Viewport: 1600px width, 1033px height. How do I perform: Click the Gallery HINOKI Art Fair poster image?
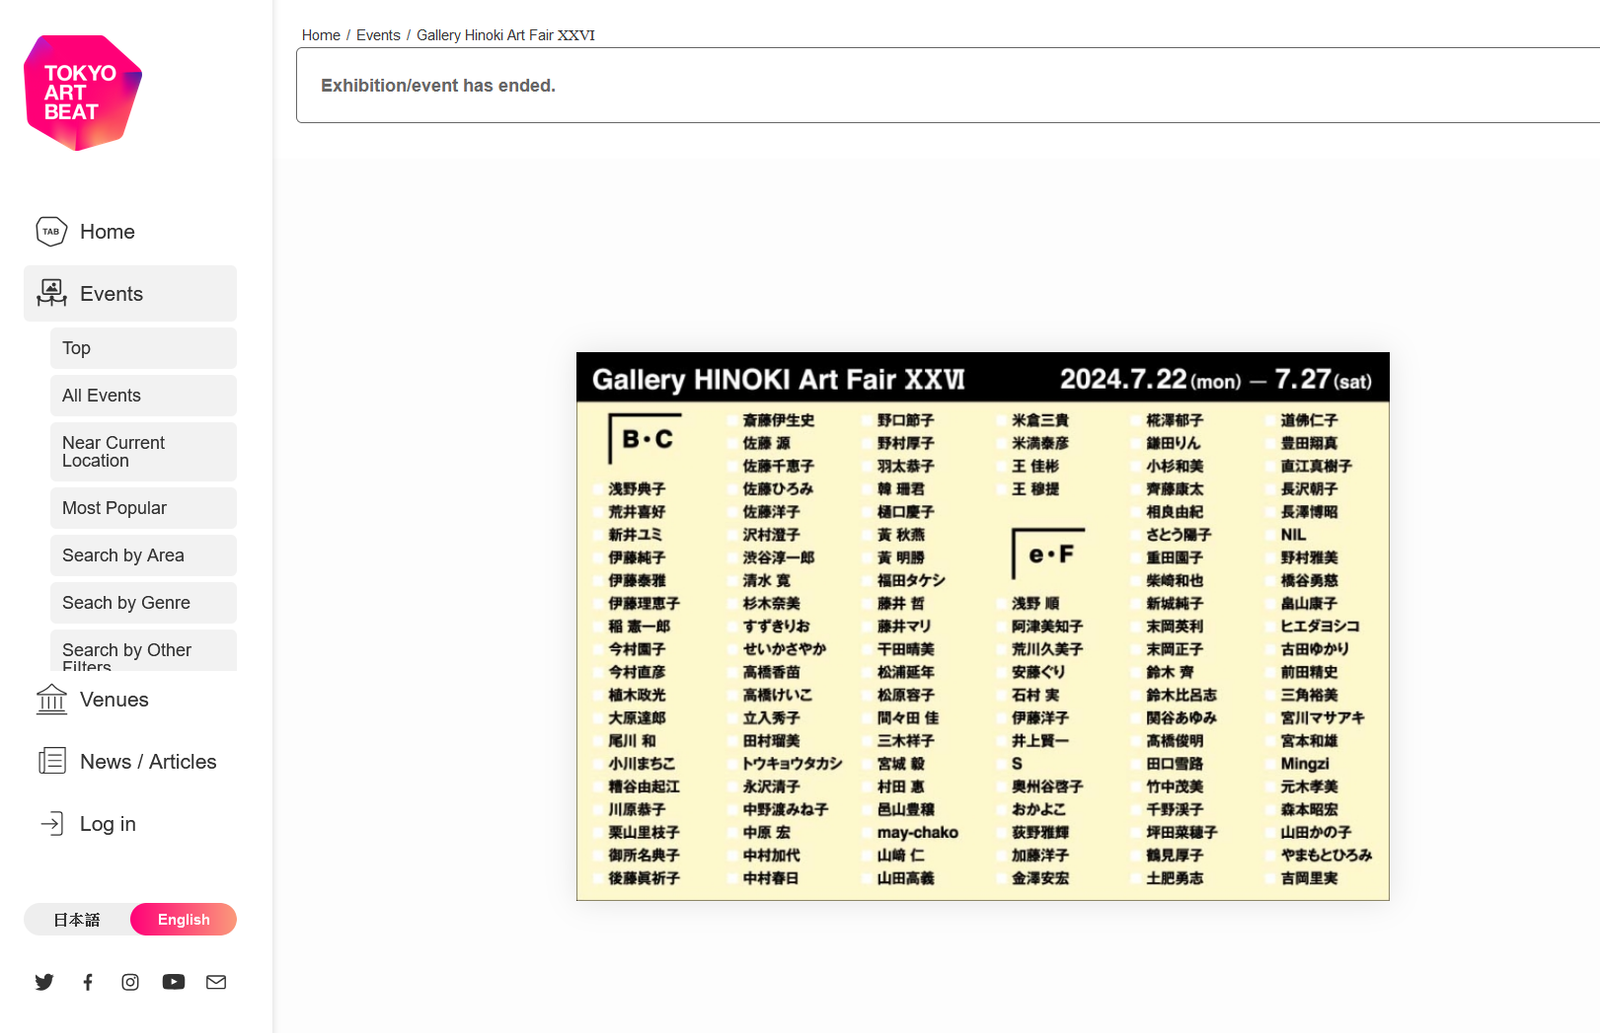coord(983,626)
